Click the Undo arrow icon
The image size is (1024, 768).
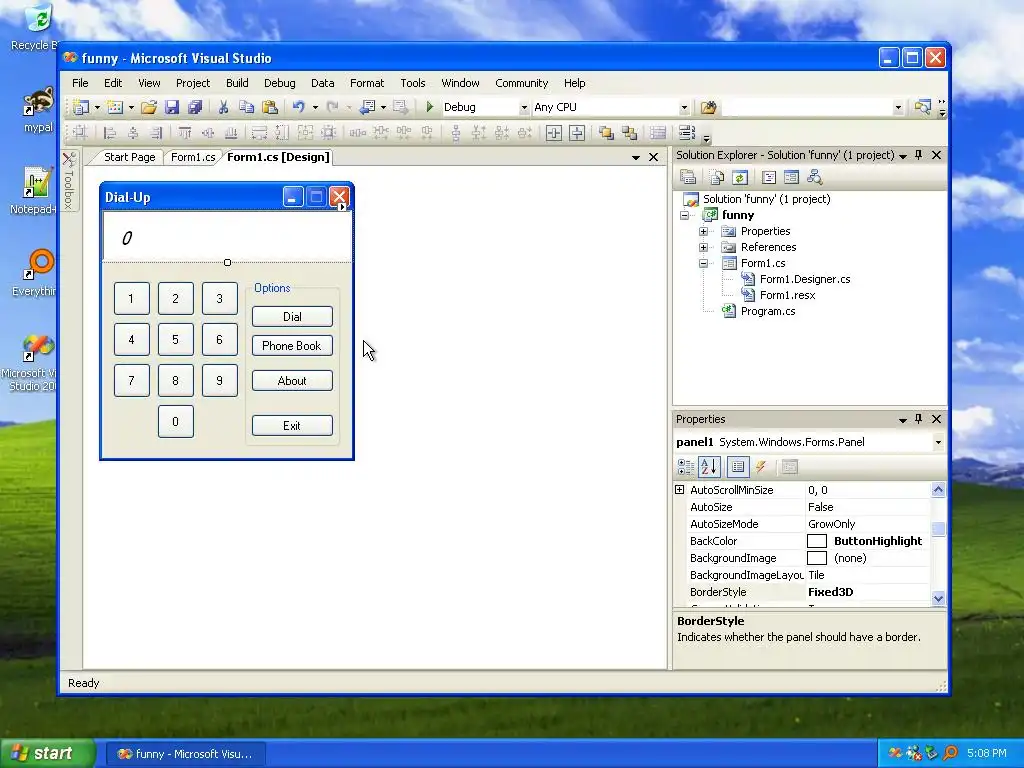click(x=298, y=107)
